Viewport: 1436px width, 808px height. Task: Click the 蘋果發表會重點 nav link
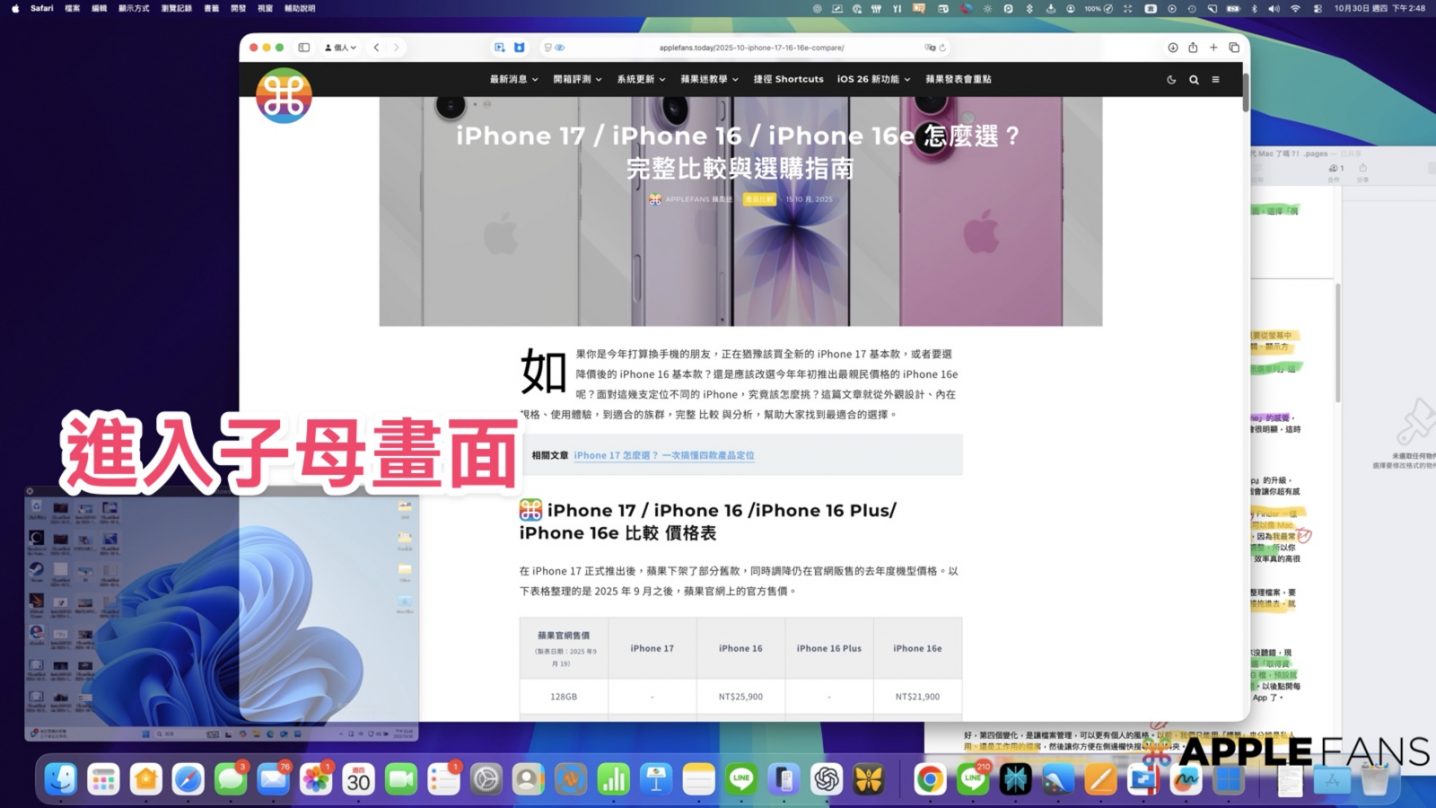coord(958,79)
